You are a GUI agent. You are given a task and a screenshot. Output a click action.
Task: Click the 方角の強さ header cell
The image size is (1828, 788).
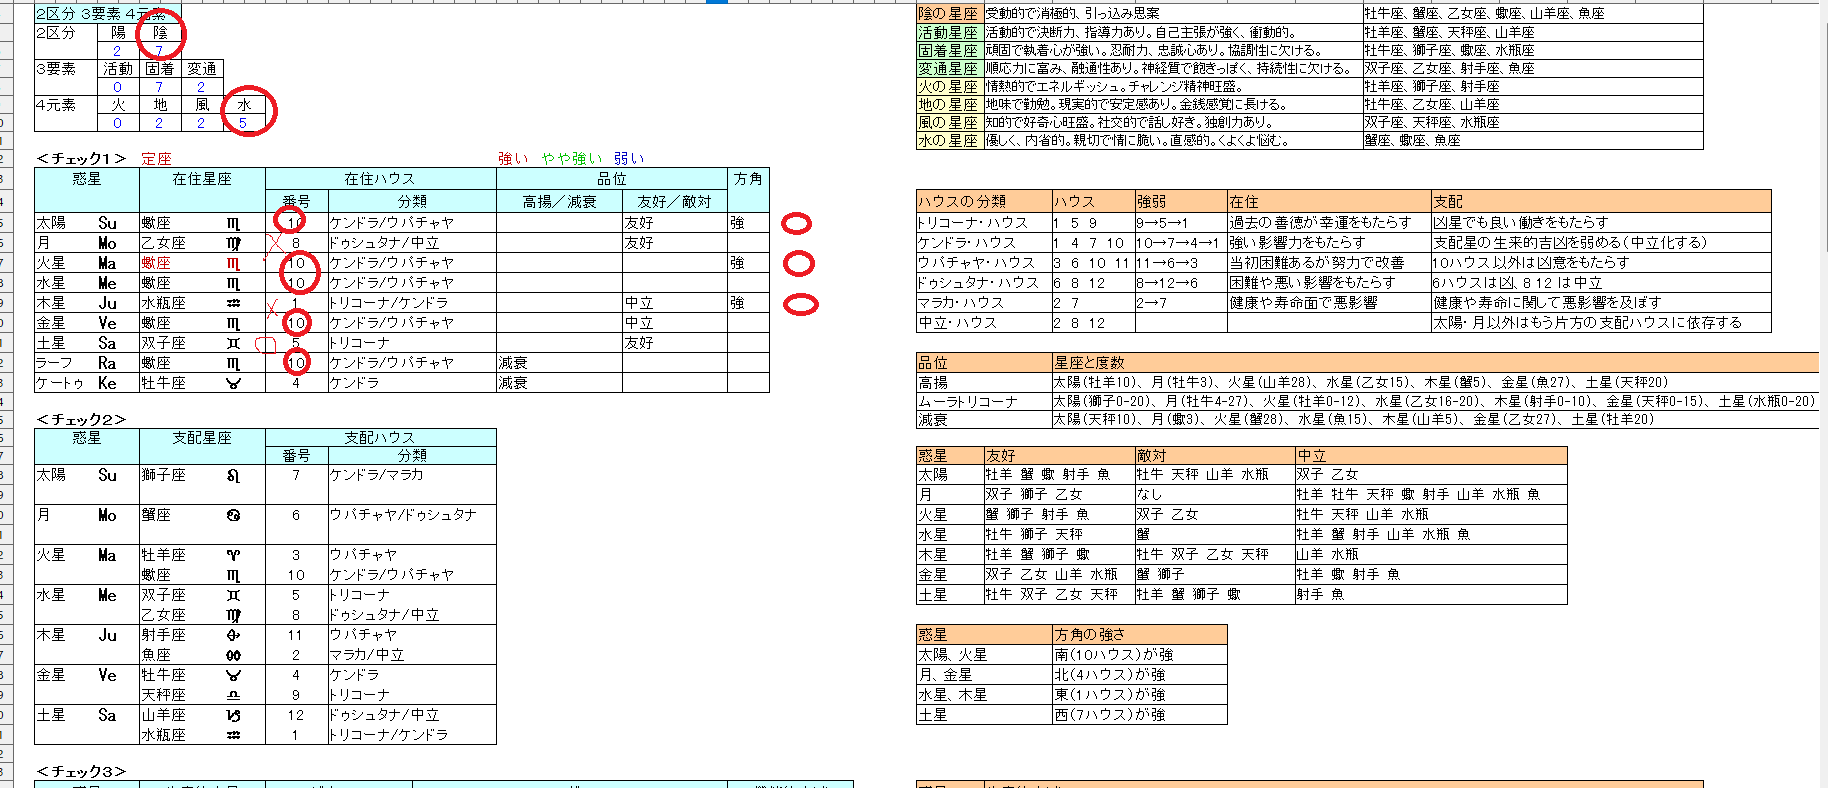pos(1139,635)
